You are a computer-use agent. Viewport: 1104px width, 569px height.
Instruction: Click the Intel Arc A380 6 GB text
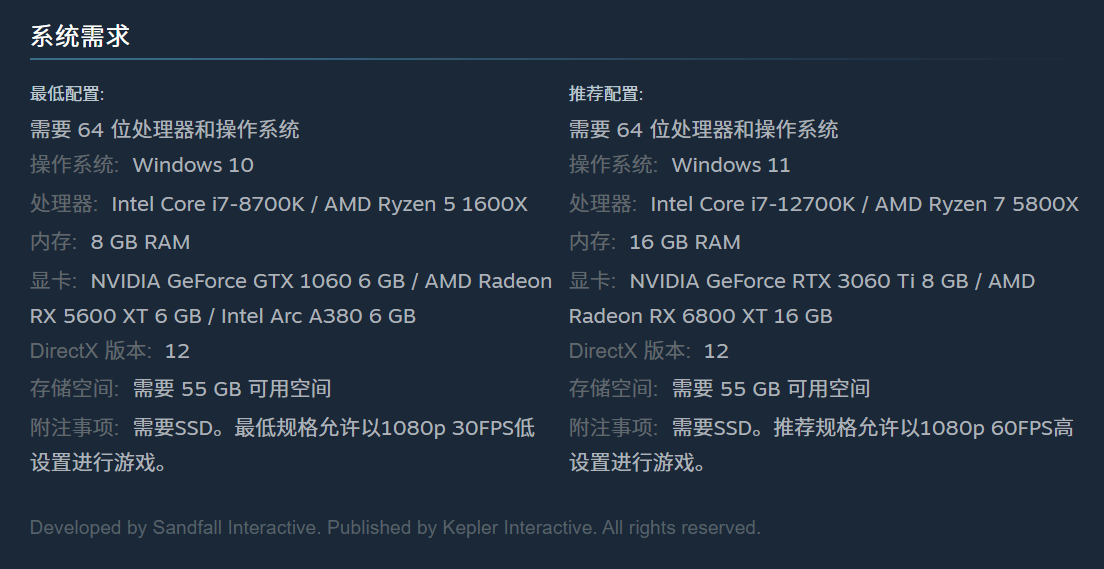coord(318,316)
